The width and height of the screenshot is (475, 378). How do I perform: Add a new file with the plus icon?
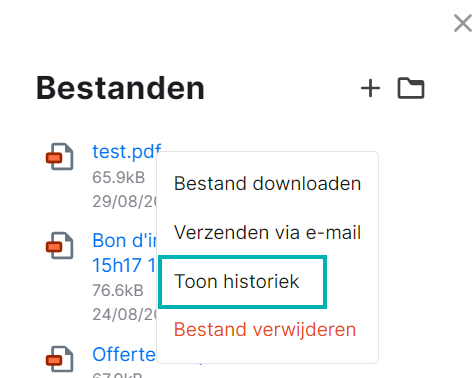pos(370,88)
